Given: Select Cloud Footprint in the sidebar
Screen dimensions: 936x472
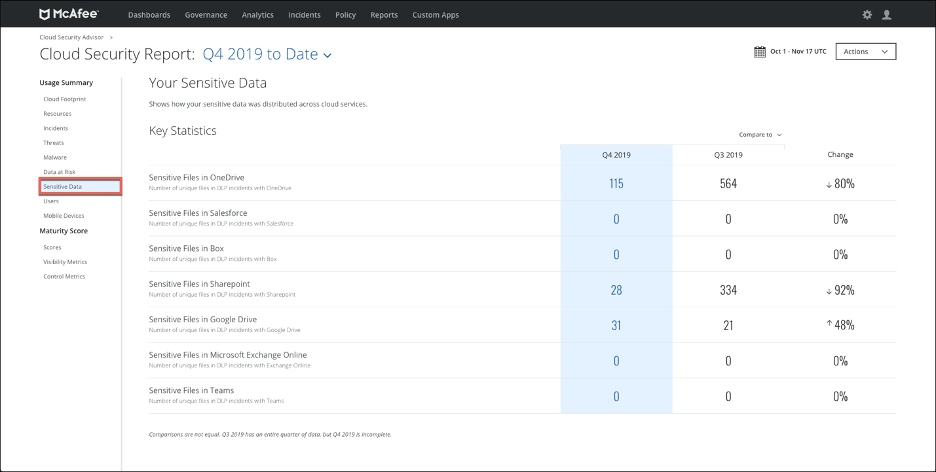Looking at the screenshot, I should [64, 99].
